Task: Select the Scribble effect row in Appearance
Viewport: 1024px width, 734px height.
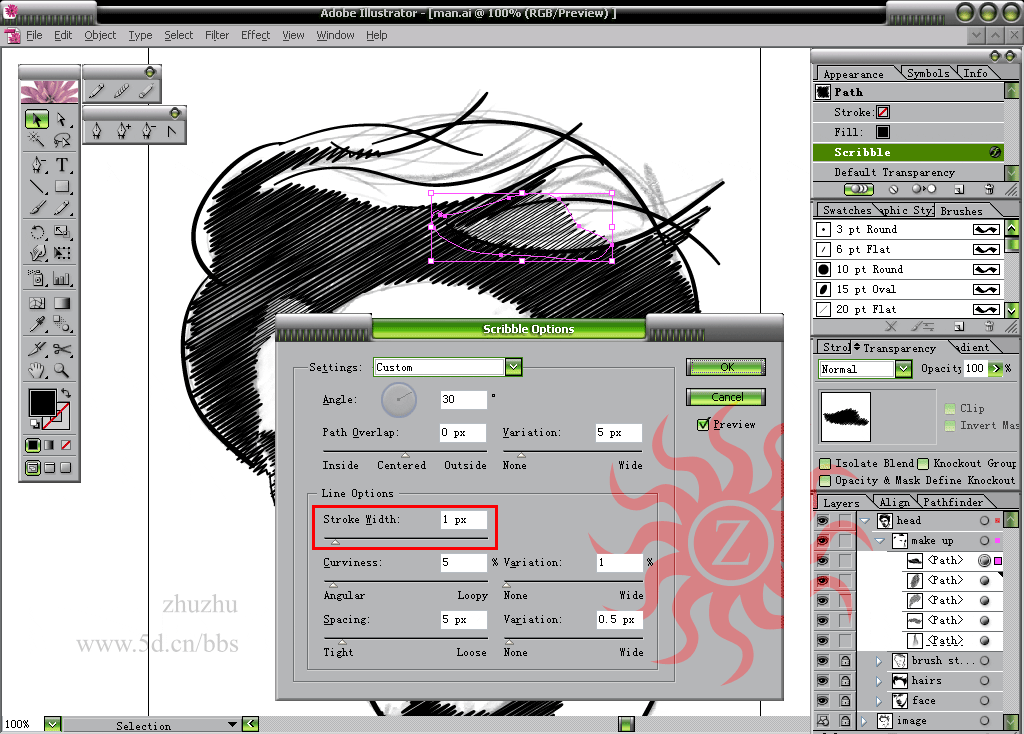Action: 908,152
